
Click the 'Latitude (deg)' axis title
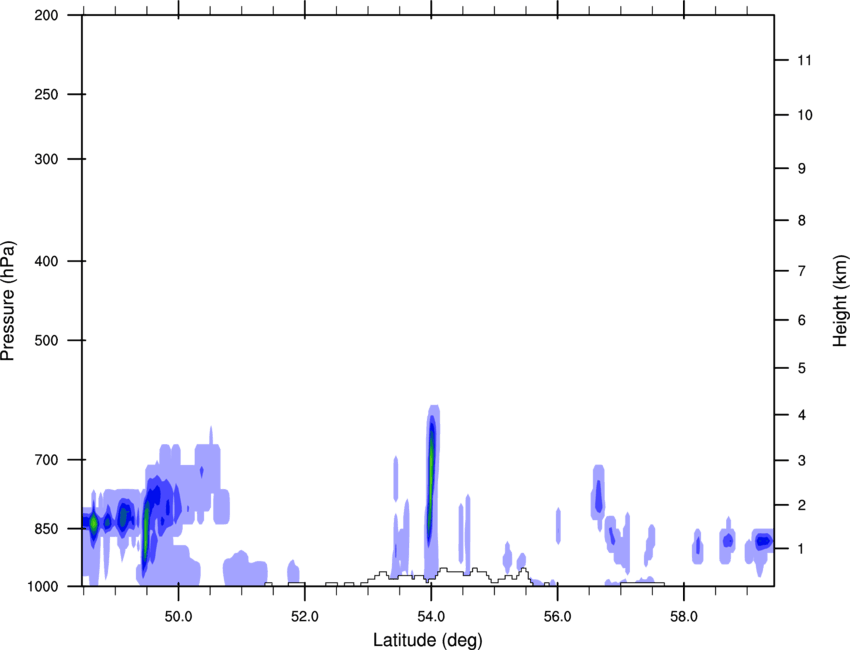427,640
